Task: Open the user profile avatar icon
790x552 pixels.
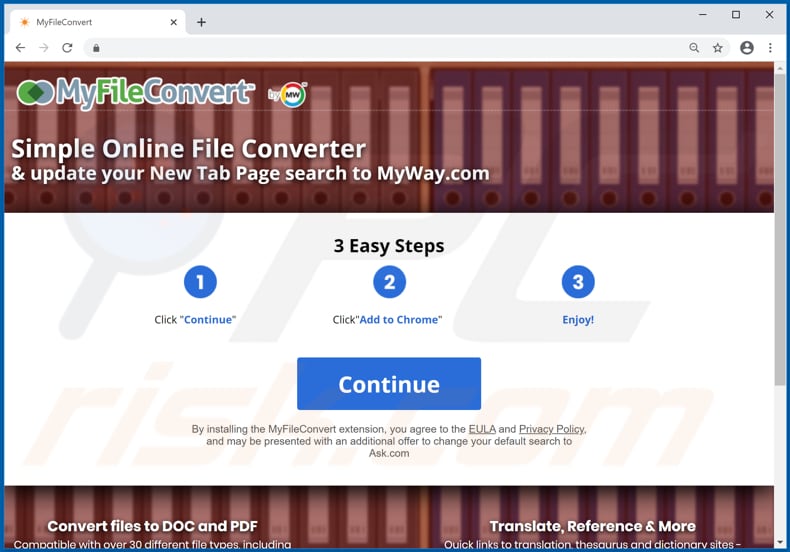Action: (x=747, y=48)
